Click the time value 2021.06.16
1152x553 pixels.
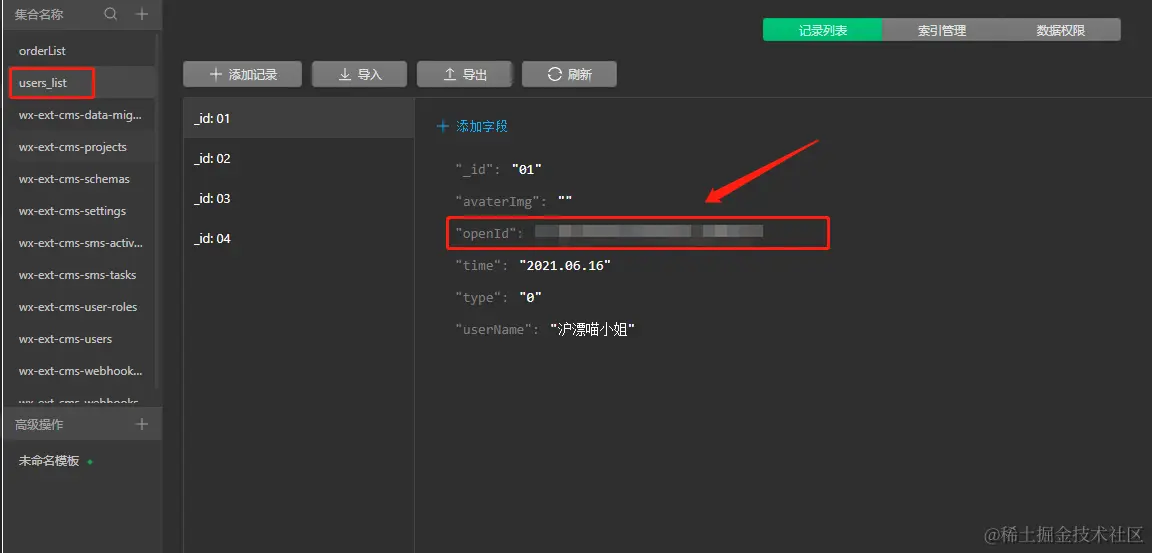[x=564, y=265]
